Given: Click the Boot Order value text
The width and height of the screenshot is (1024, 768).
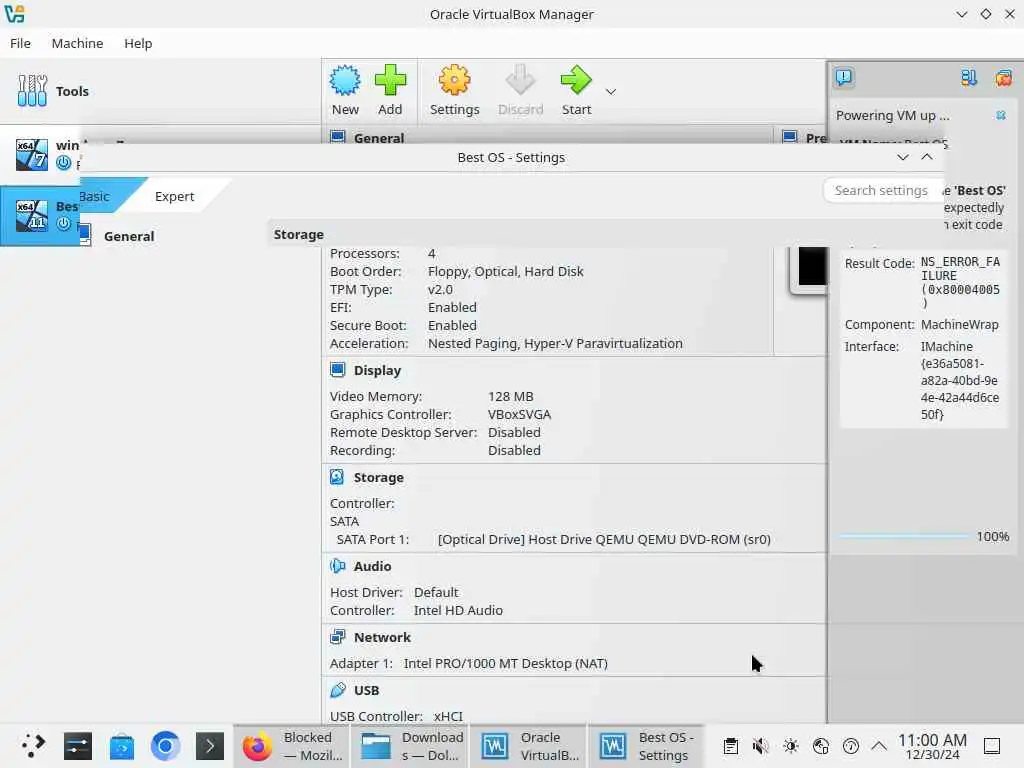Looking at the screenshot, I should [505, 271].
